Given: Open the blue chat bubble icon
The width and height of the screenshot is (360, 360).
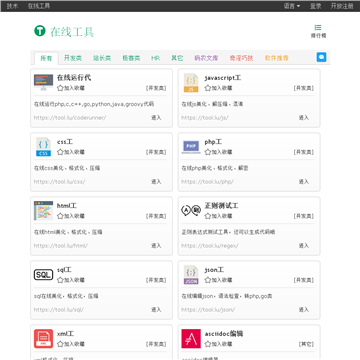Looking at the screenshot, I should pyautogui.click(x=321, y=57).
